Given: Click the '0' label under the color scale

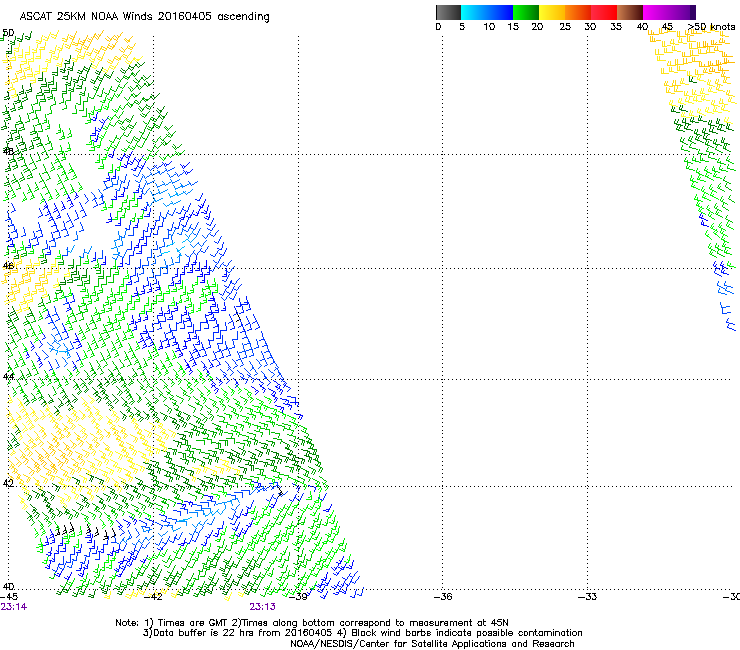Looking at the screenshot, I should pyautogui.click(x=438, y=27).
